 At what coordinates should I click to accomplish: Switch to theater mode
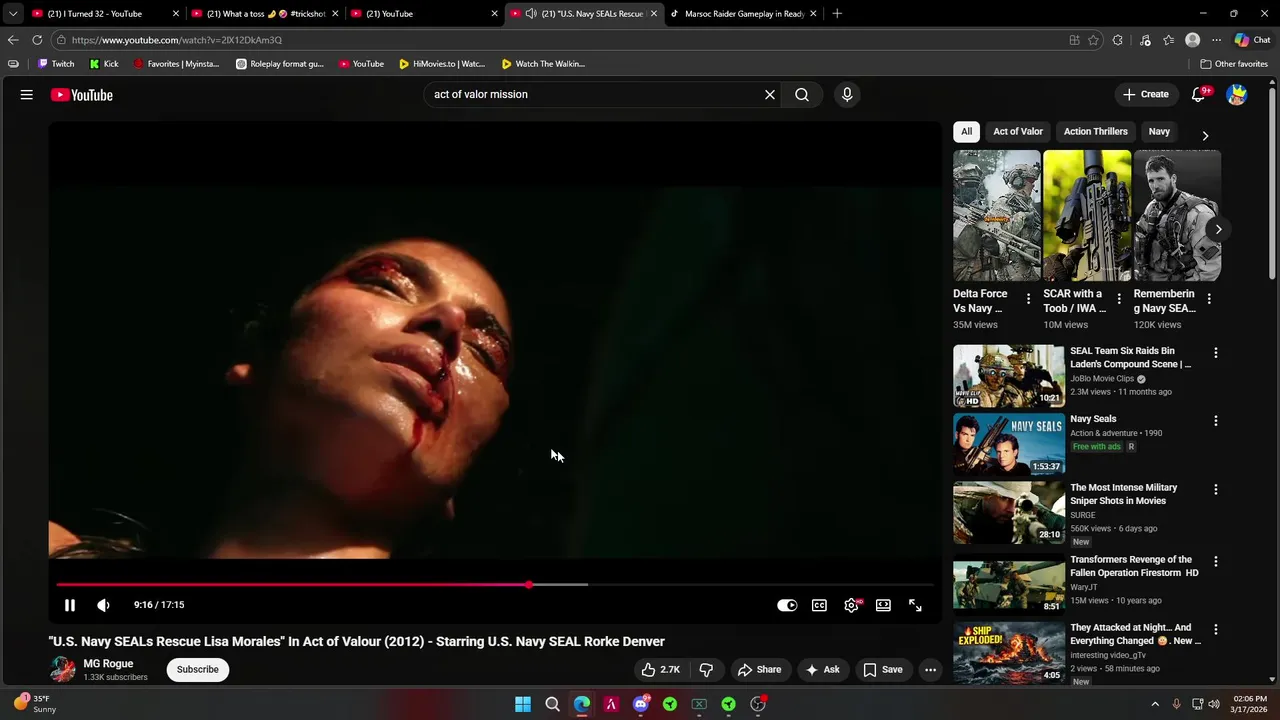pyautogui.click(x=883, y=605)
